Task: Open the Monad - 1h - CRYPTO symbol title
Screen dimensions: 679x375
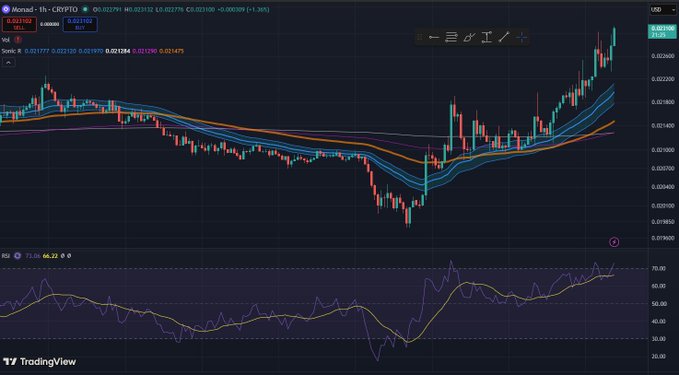Action: tap(45, 9)
